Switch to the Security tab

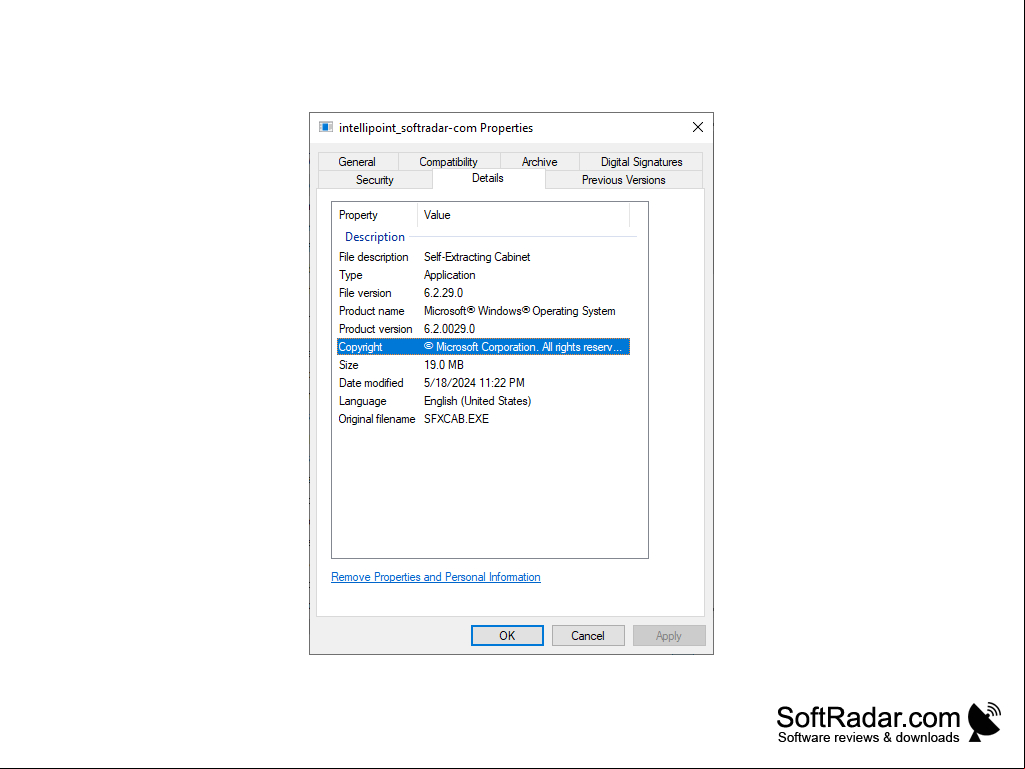[x=375, y=180]
